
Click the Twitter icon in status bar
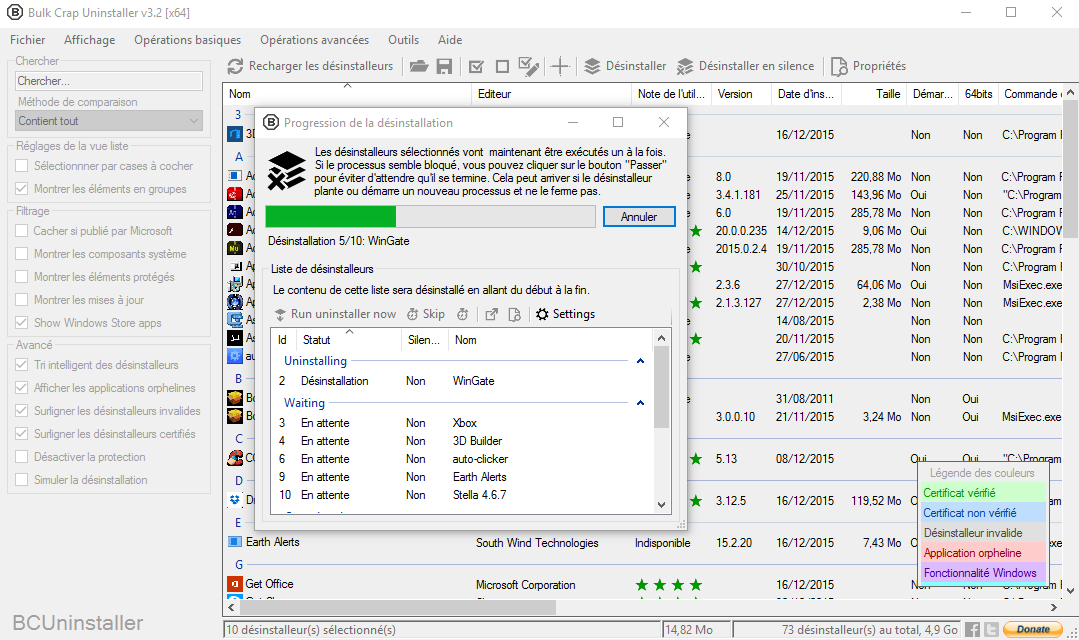coord(991,629)
